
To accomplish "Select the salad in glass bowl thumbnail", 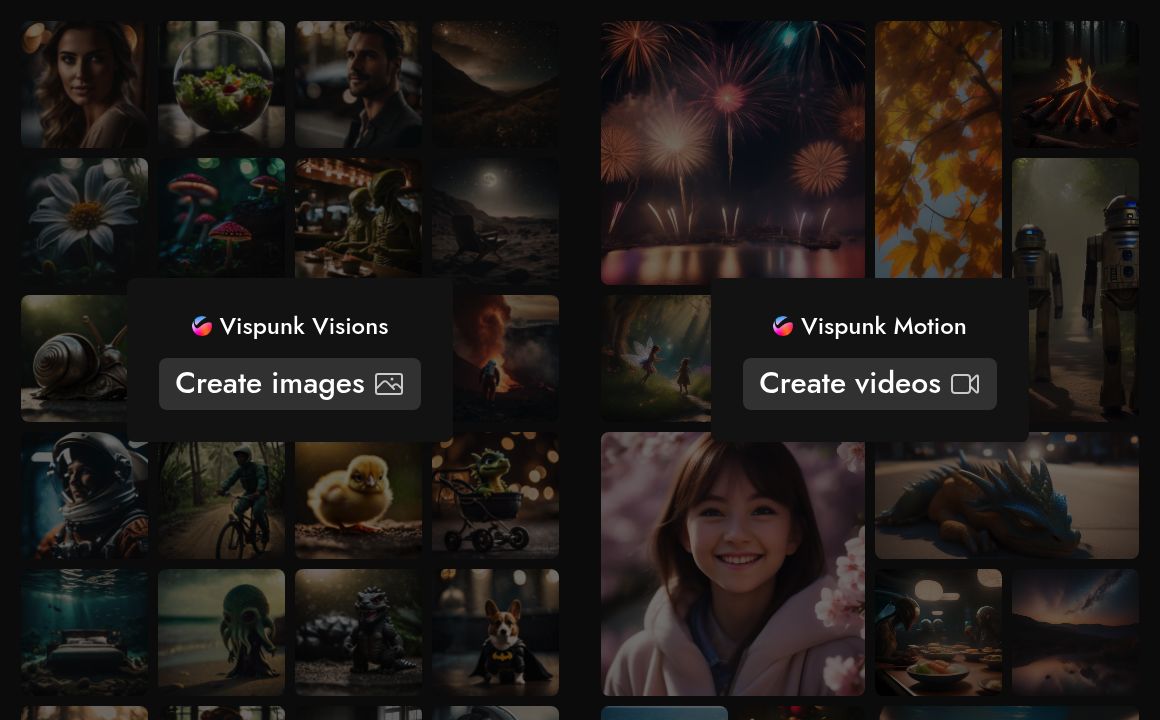I will [221, 84].
